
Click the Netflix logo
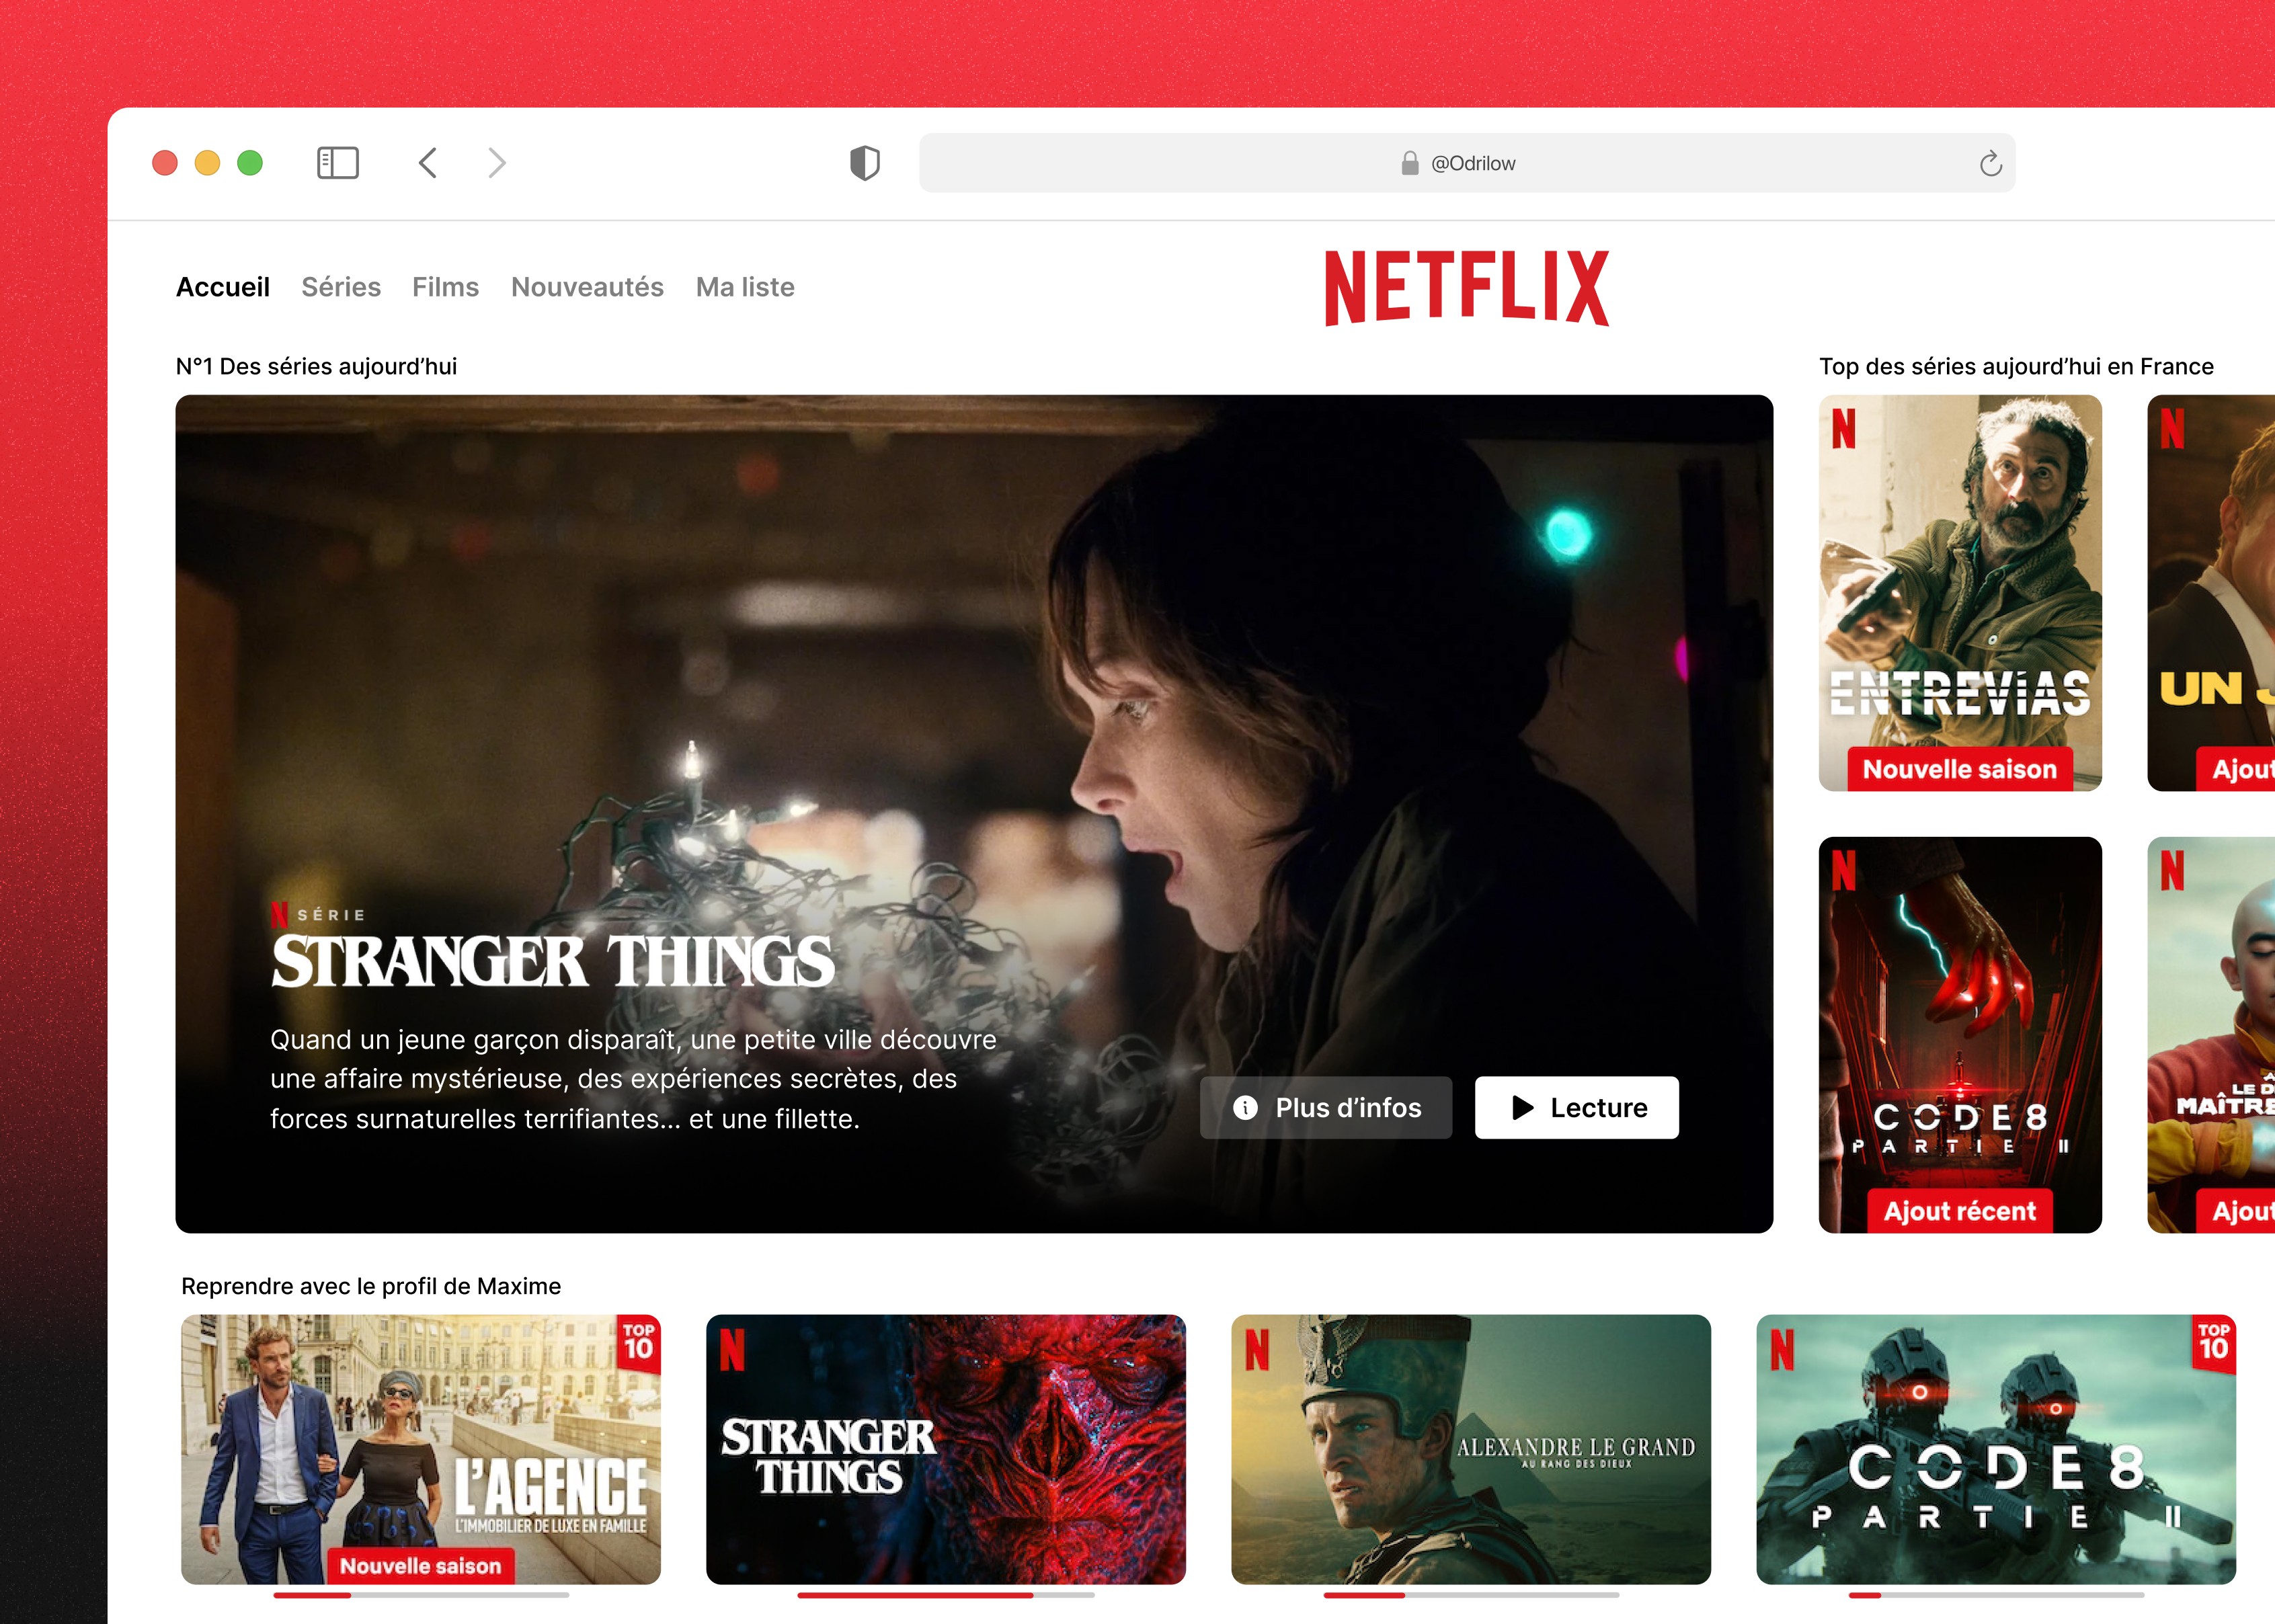[x=1466, y=288]
